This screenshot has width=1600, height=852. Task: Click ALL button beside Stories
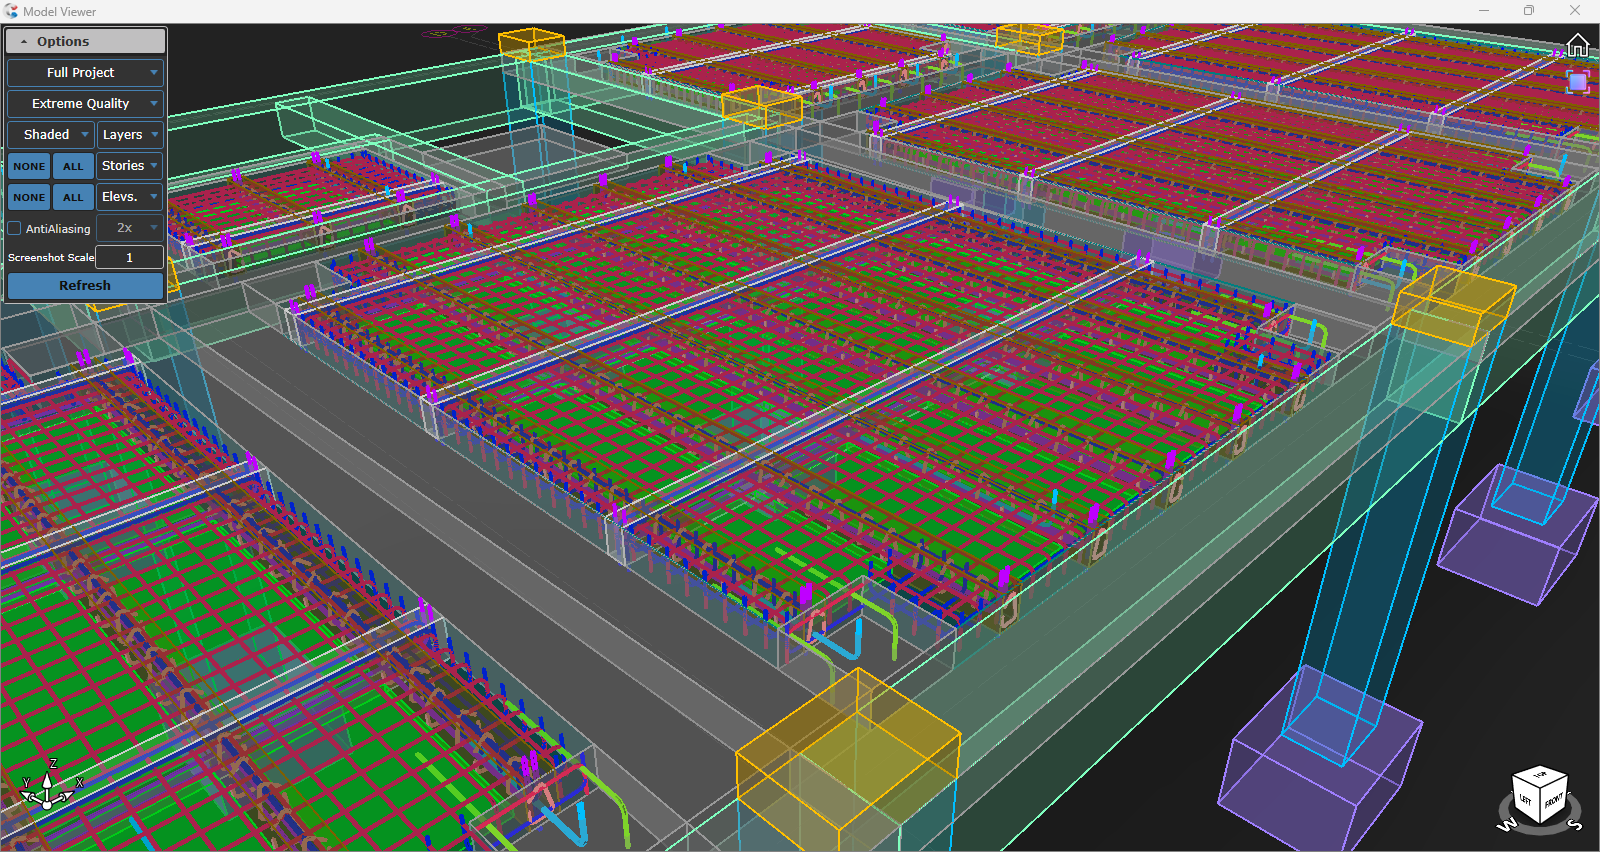point(73,166)
